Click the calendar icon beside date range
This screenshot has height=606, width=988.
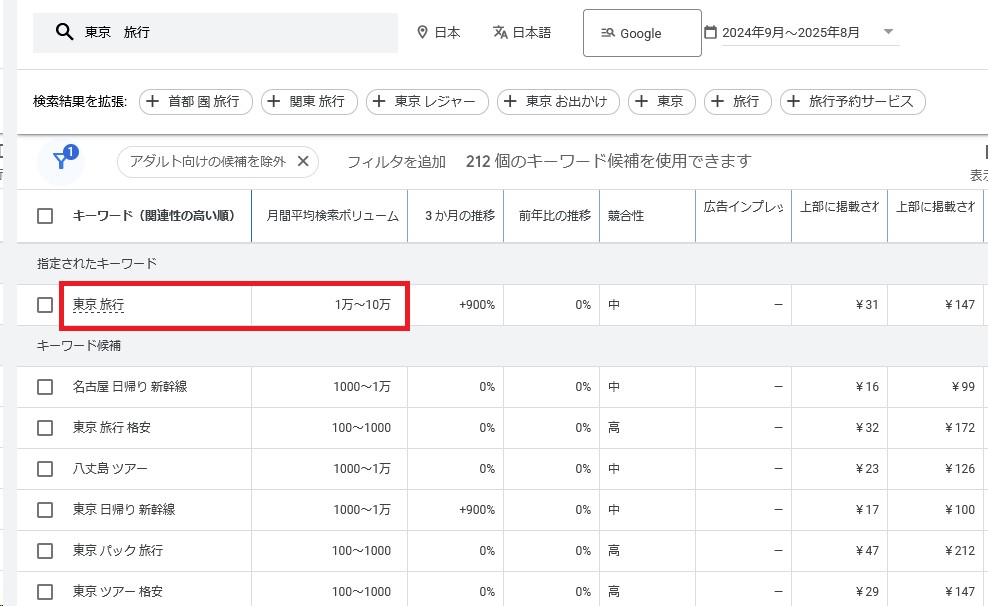click(710, 33)
